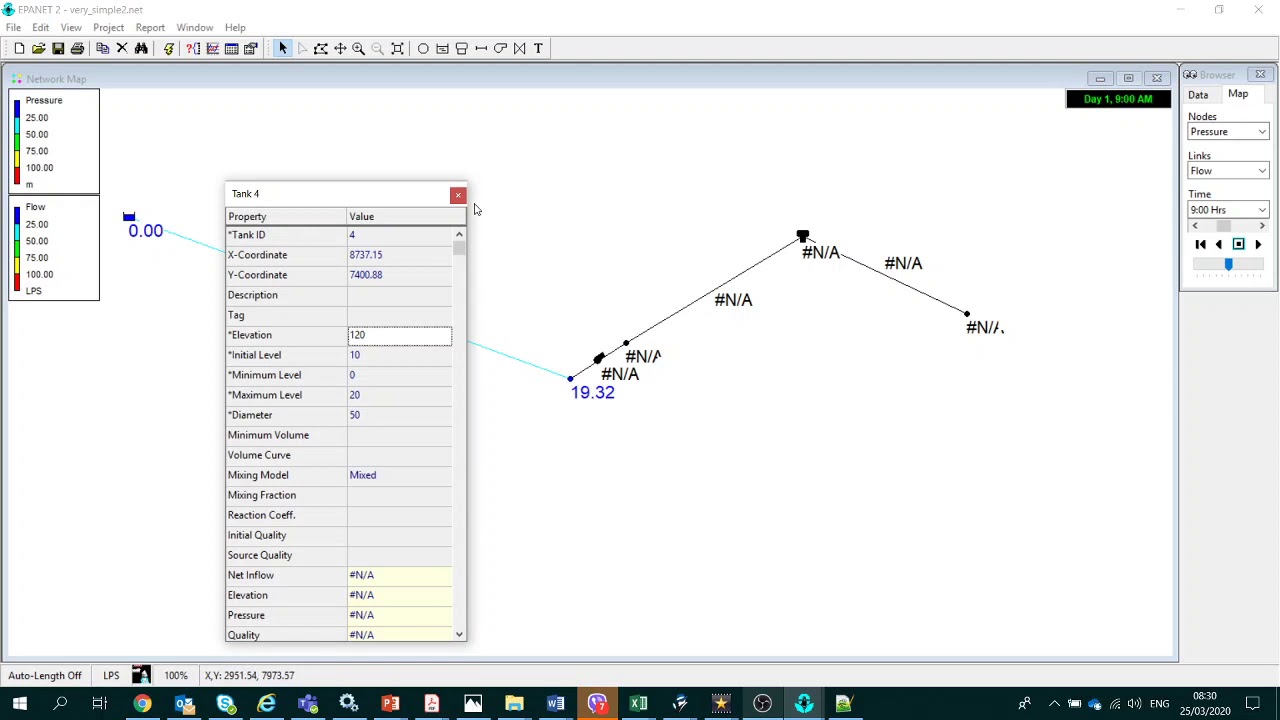Viewport: 1280px width, 720px height.
Task: Play the animation forward
Action: [1258, 244]
